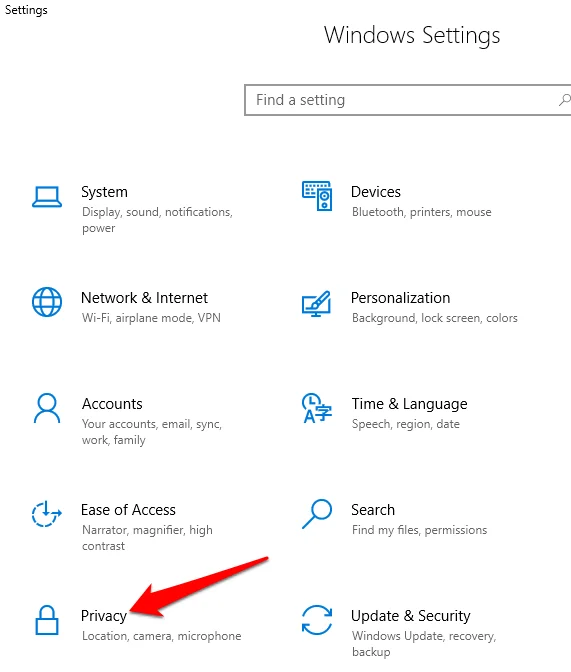The height and width of the screenshot is (672, 571).
Task: Click the magnifier icon in search box
Action: pyautogui.click(x=564, y=100)
